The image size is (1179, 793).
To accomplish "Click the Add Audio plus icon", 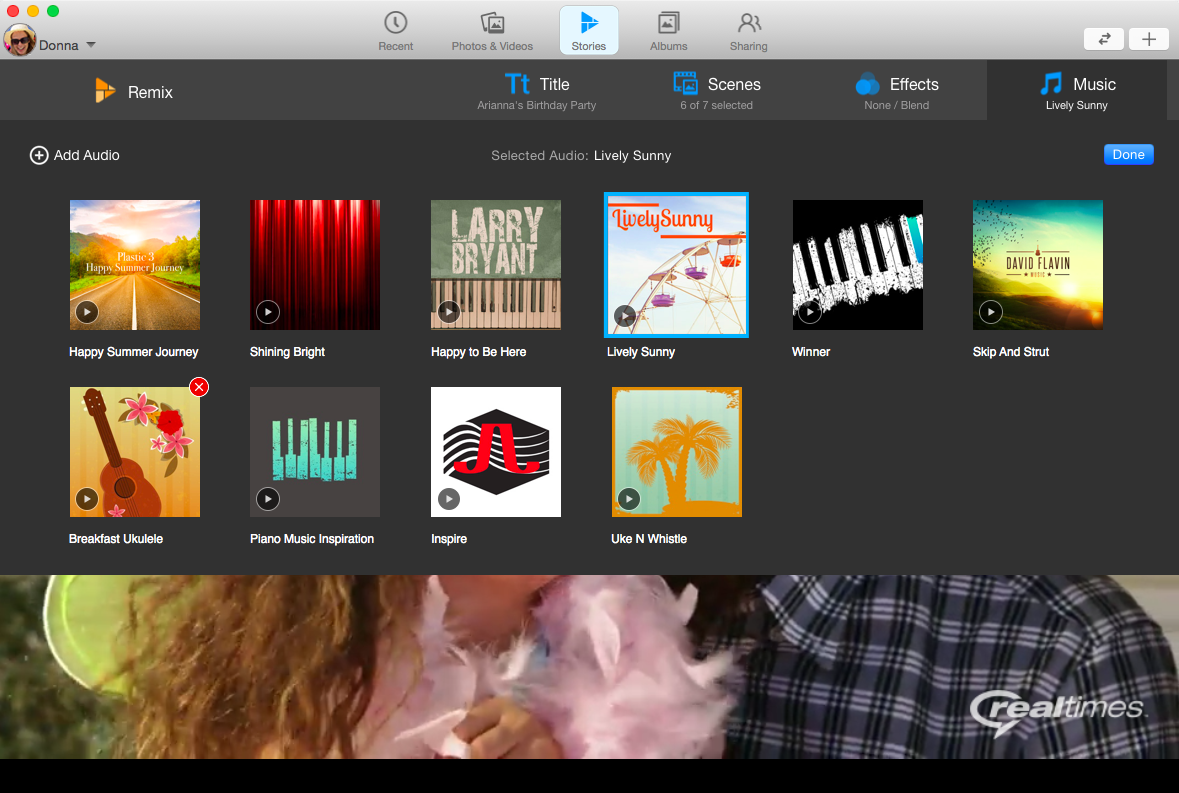I will point(39,155).
